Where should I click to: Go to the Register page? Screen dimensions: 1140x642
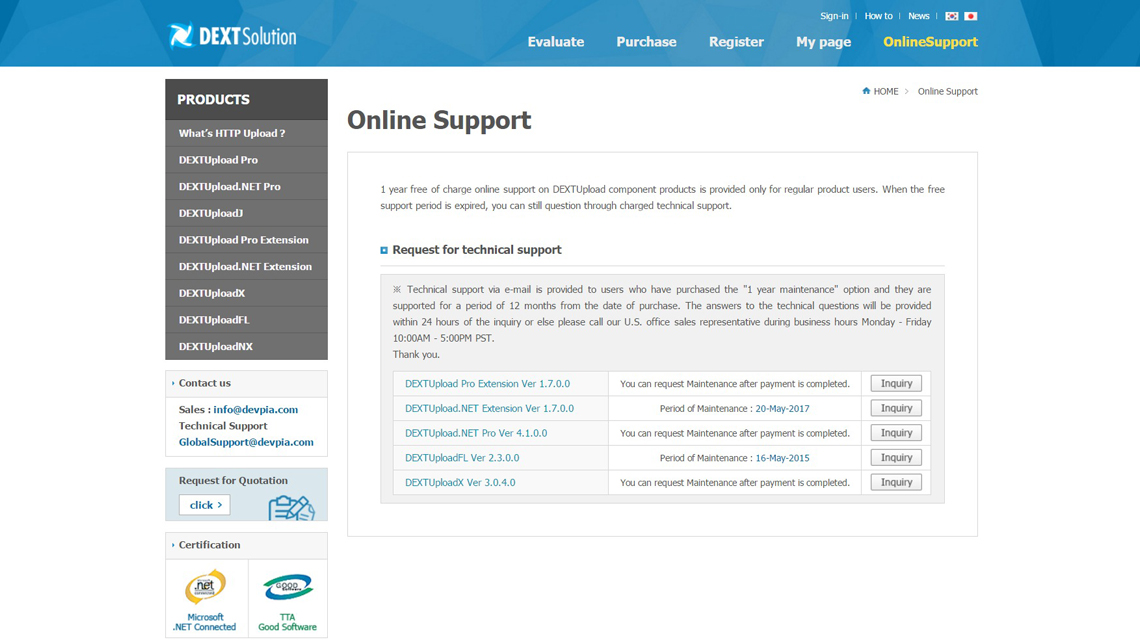point(736,42)
